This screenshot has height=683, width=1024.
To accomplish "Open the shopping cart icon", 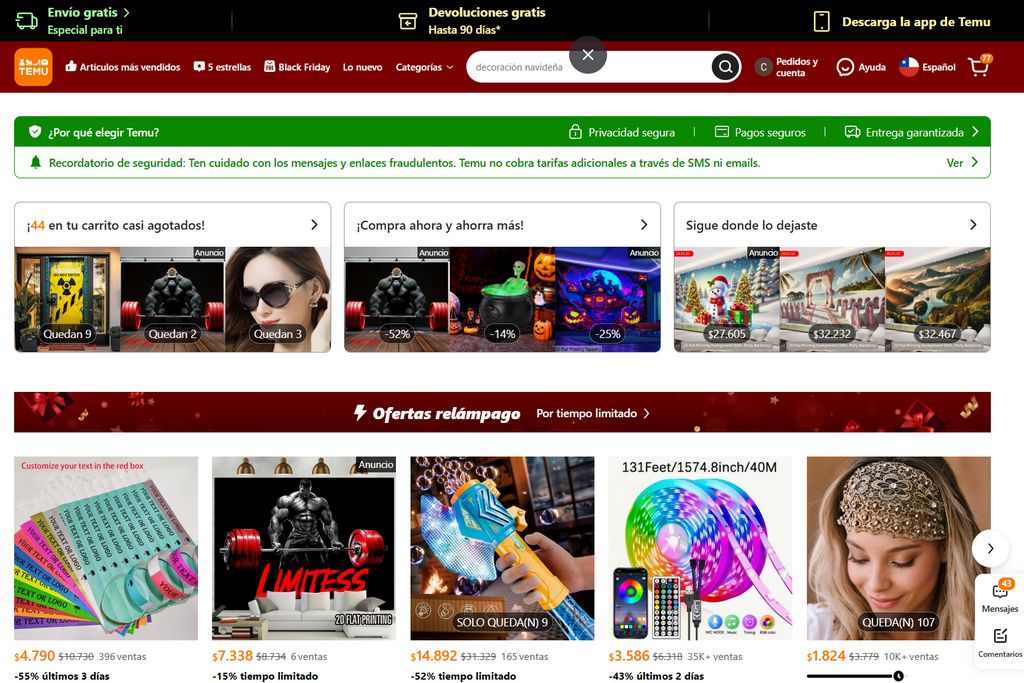I will [978, 67].
